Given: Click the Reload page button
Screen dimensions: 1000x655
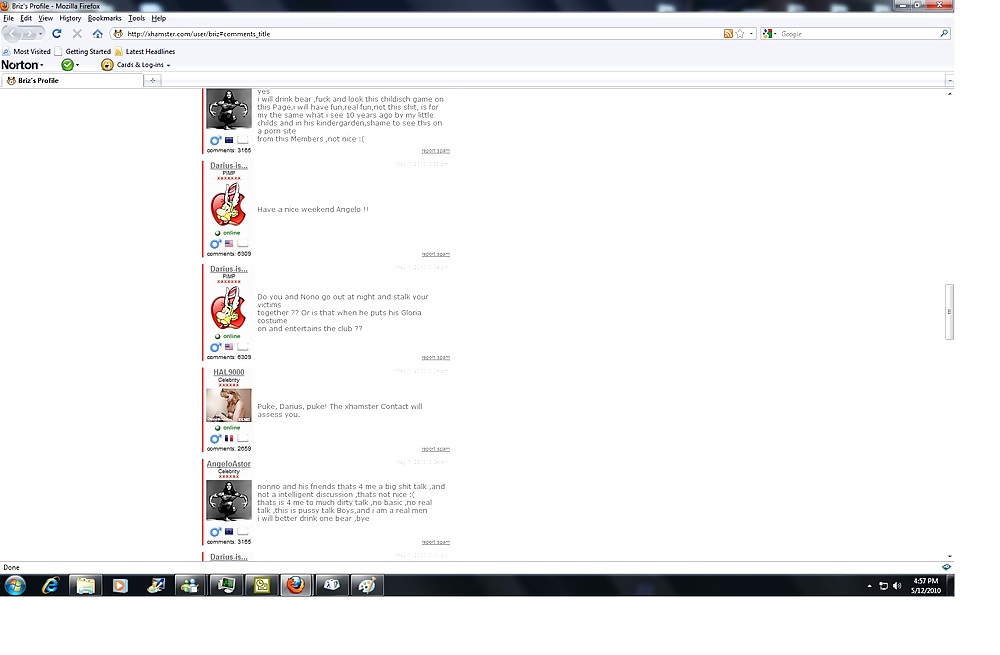Looking at the screenshot, I should click(57, 34).
